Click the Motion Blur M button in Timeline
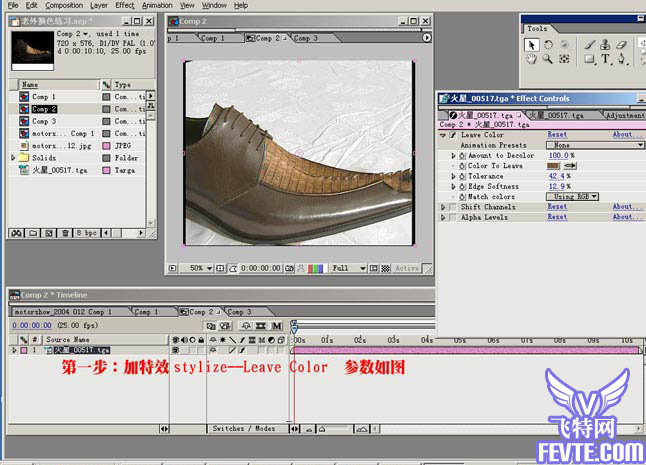This screenshot has width=646, height=465. click(277, 326)
